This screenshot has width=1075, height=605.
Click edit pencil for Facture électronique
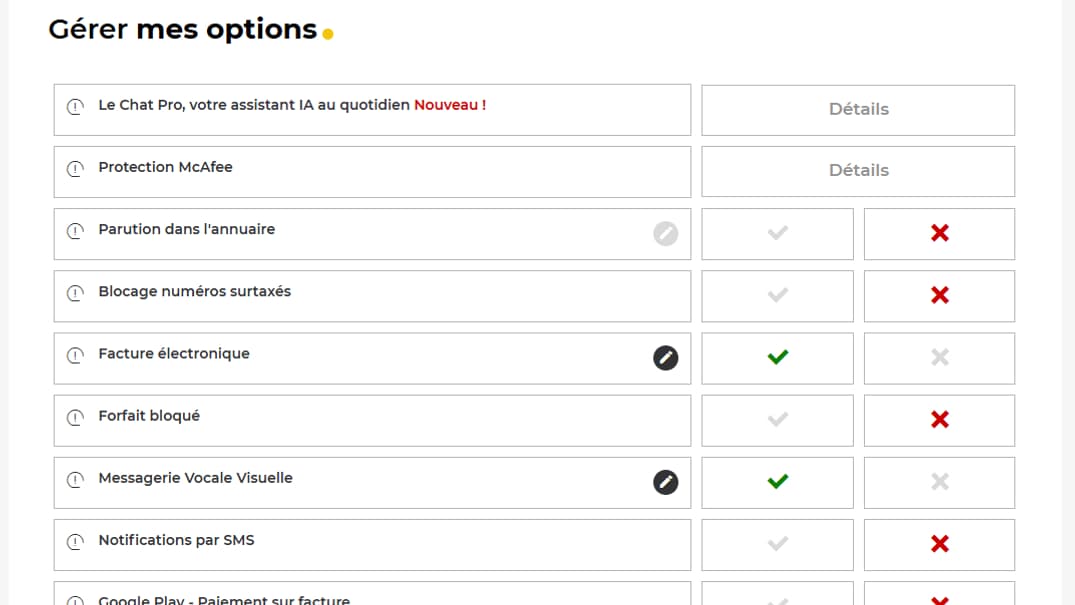tap(665, 357)
